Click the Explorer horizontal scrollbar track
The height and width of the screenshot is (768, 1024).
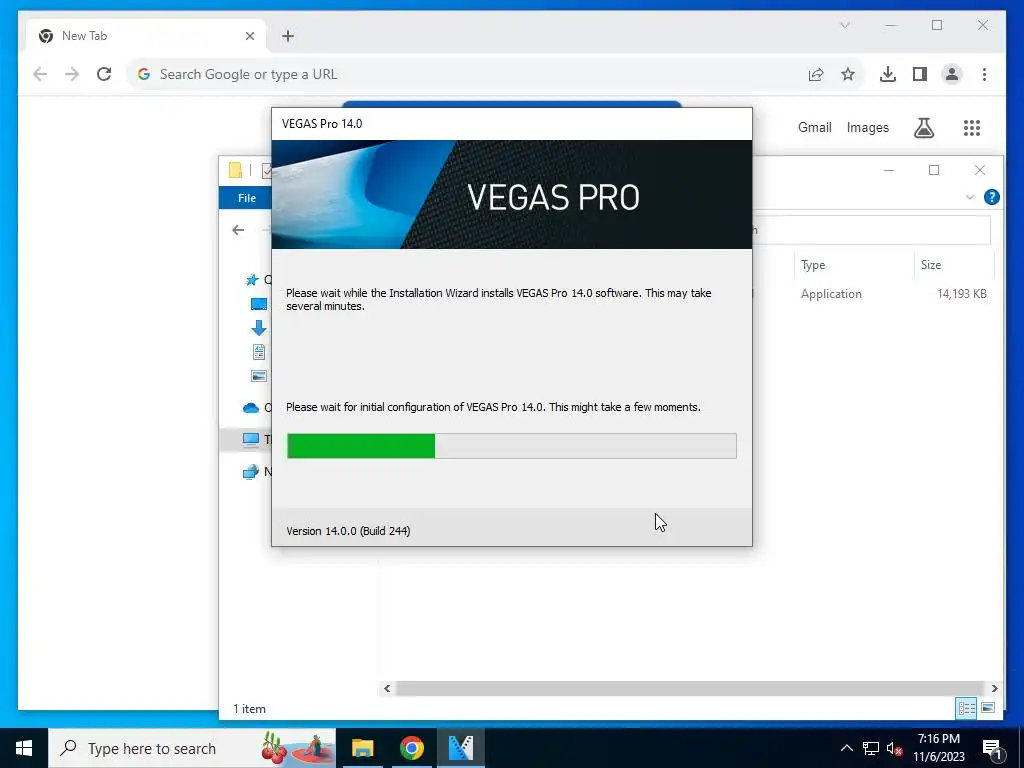[690, 688]
